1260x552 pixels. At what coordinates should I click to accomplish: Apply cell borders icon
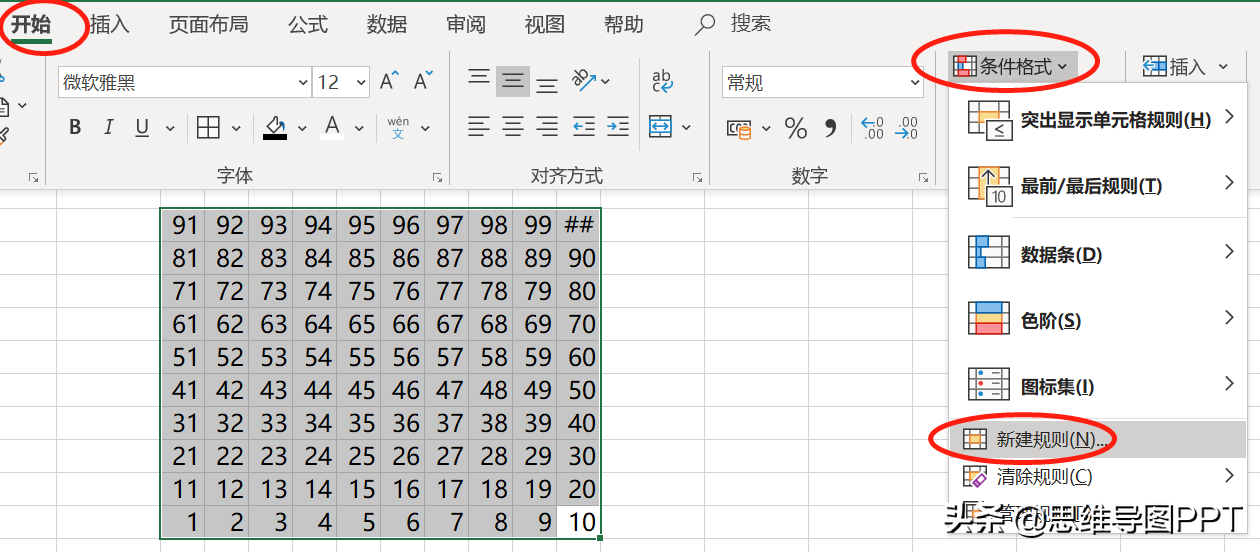[x=208, y=128]
